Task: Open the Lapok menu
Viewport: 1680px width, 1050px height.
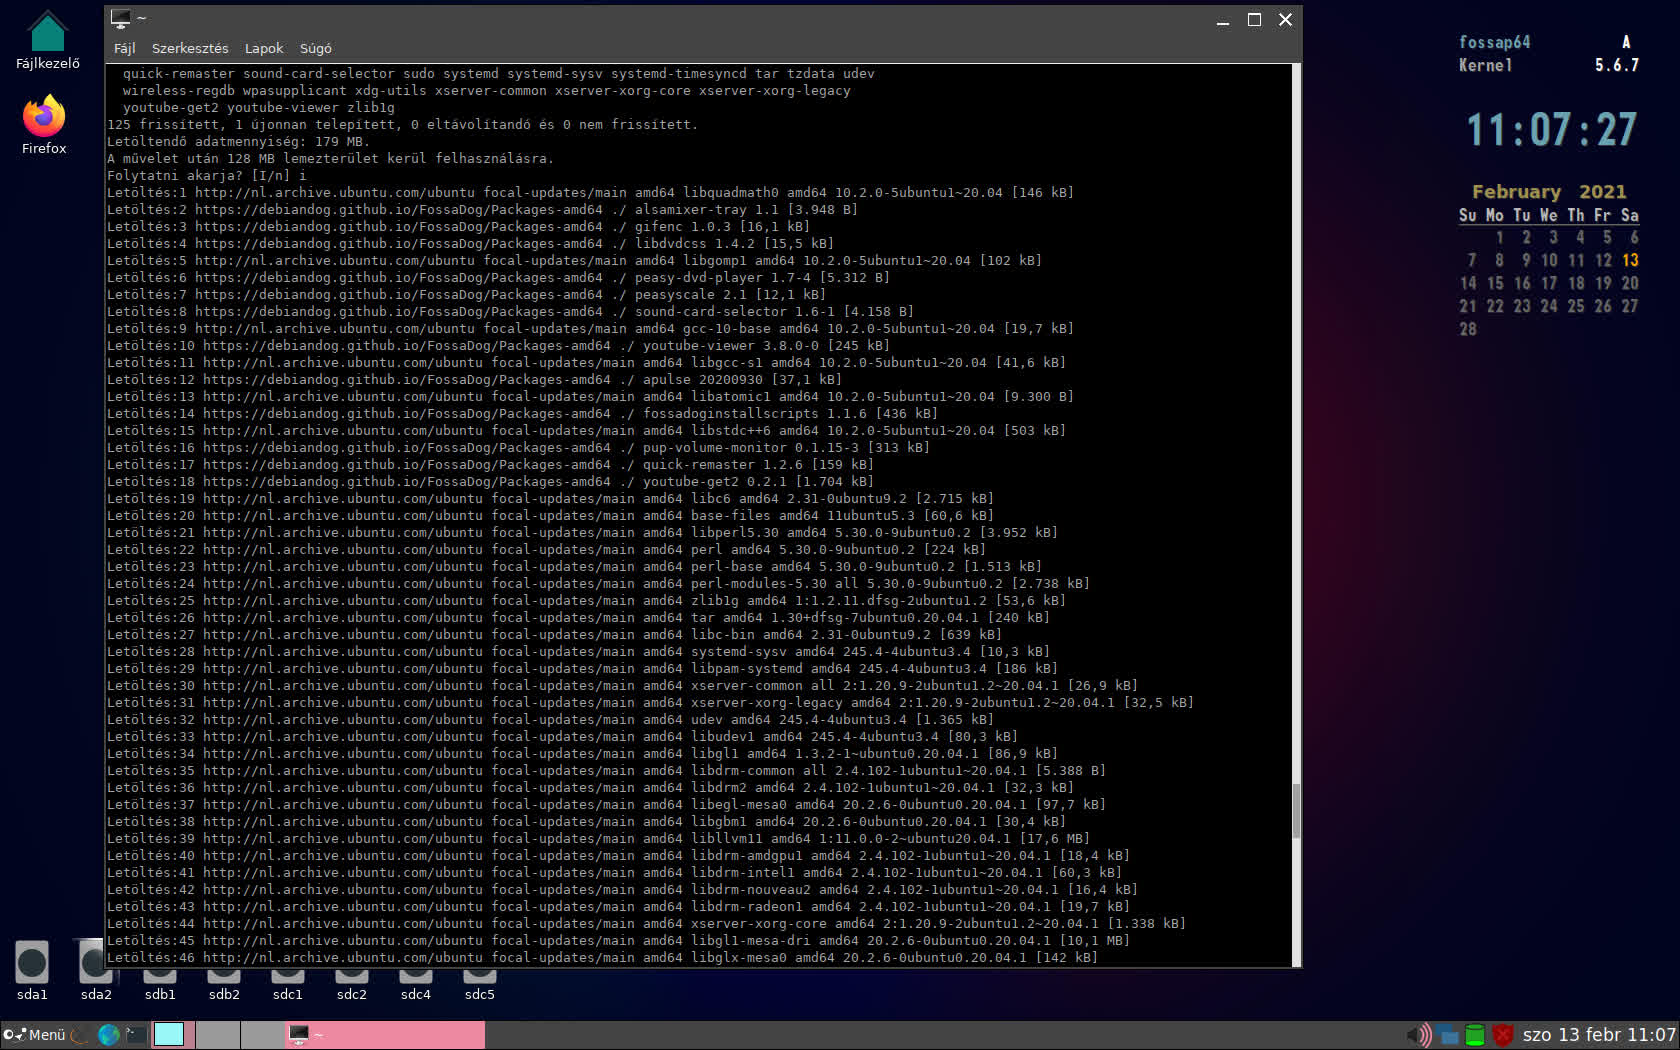Action: pos(264,48)
